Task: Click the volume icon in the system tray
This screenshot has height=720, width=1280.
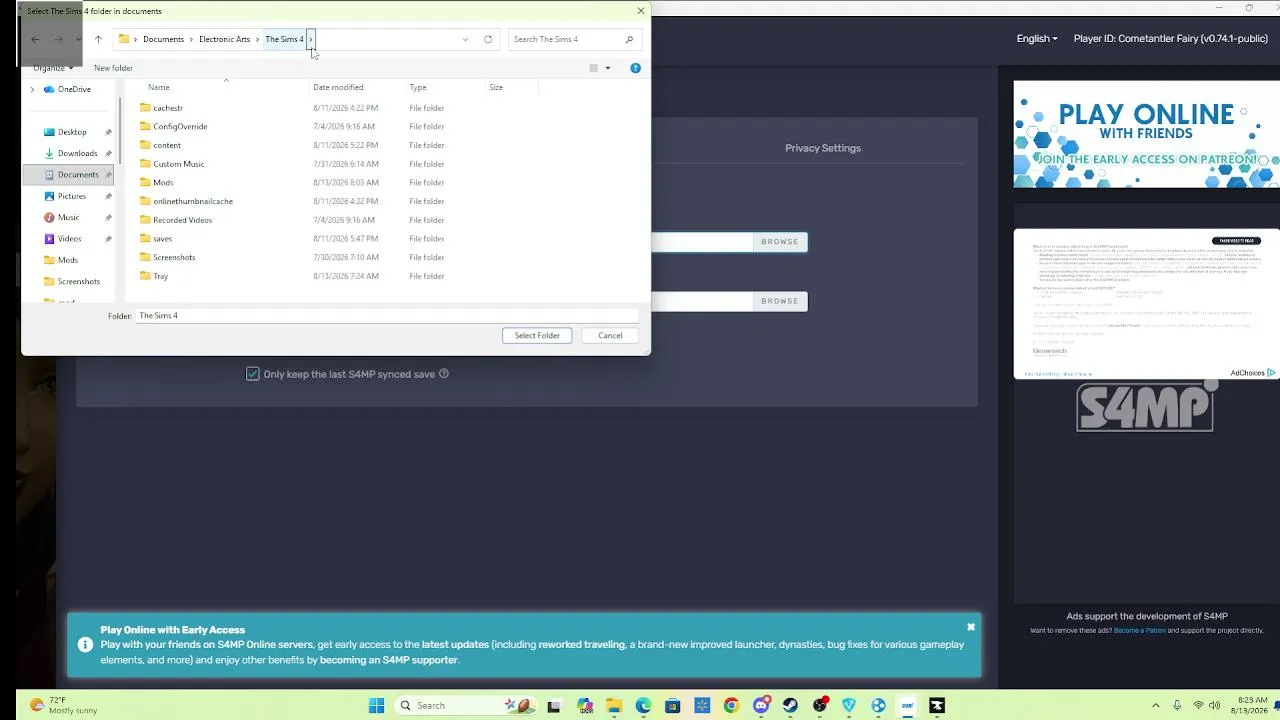Action: (x=1215, y=706)
